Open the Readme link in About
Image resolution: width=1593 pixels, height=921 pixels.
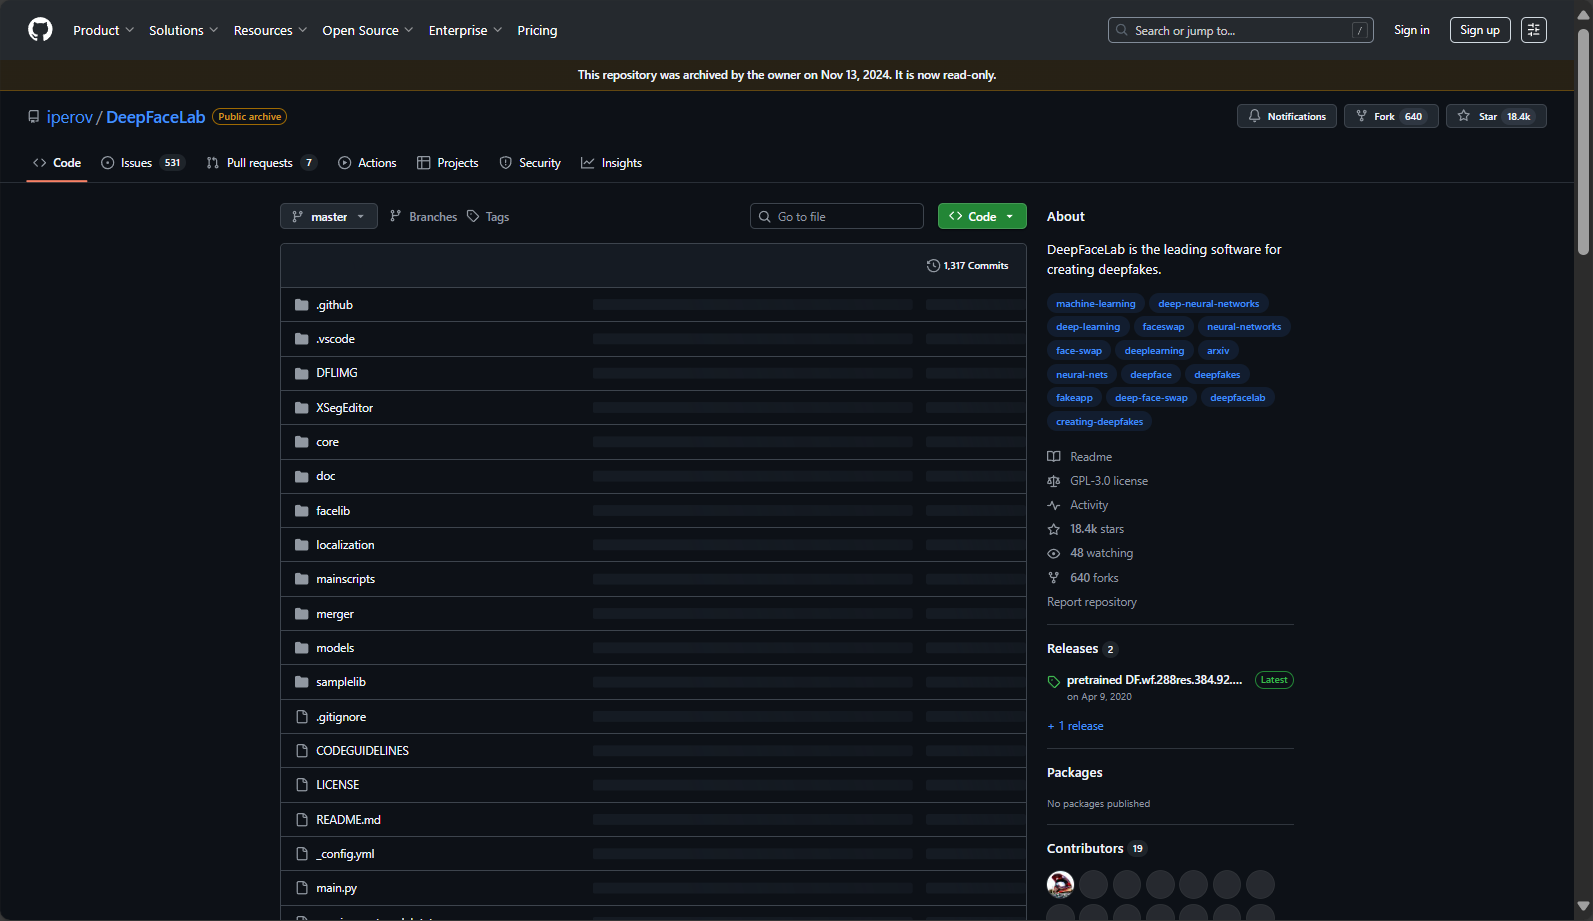point(1080,457)
